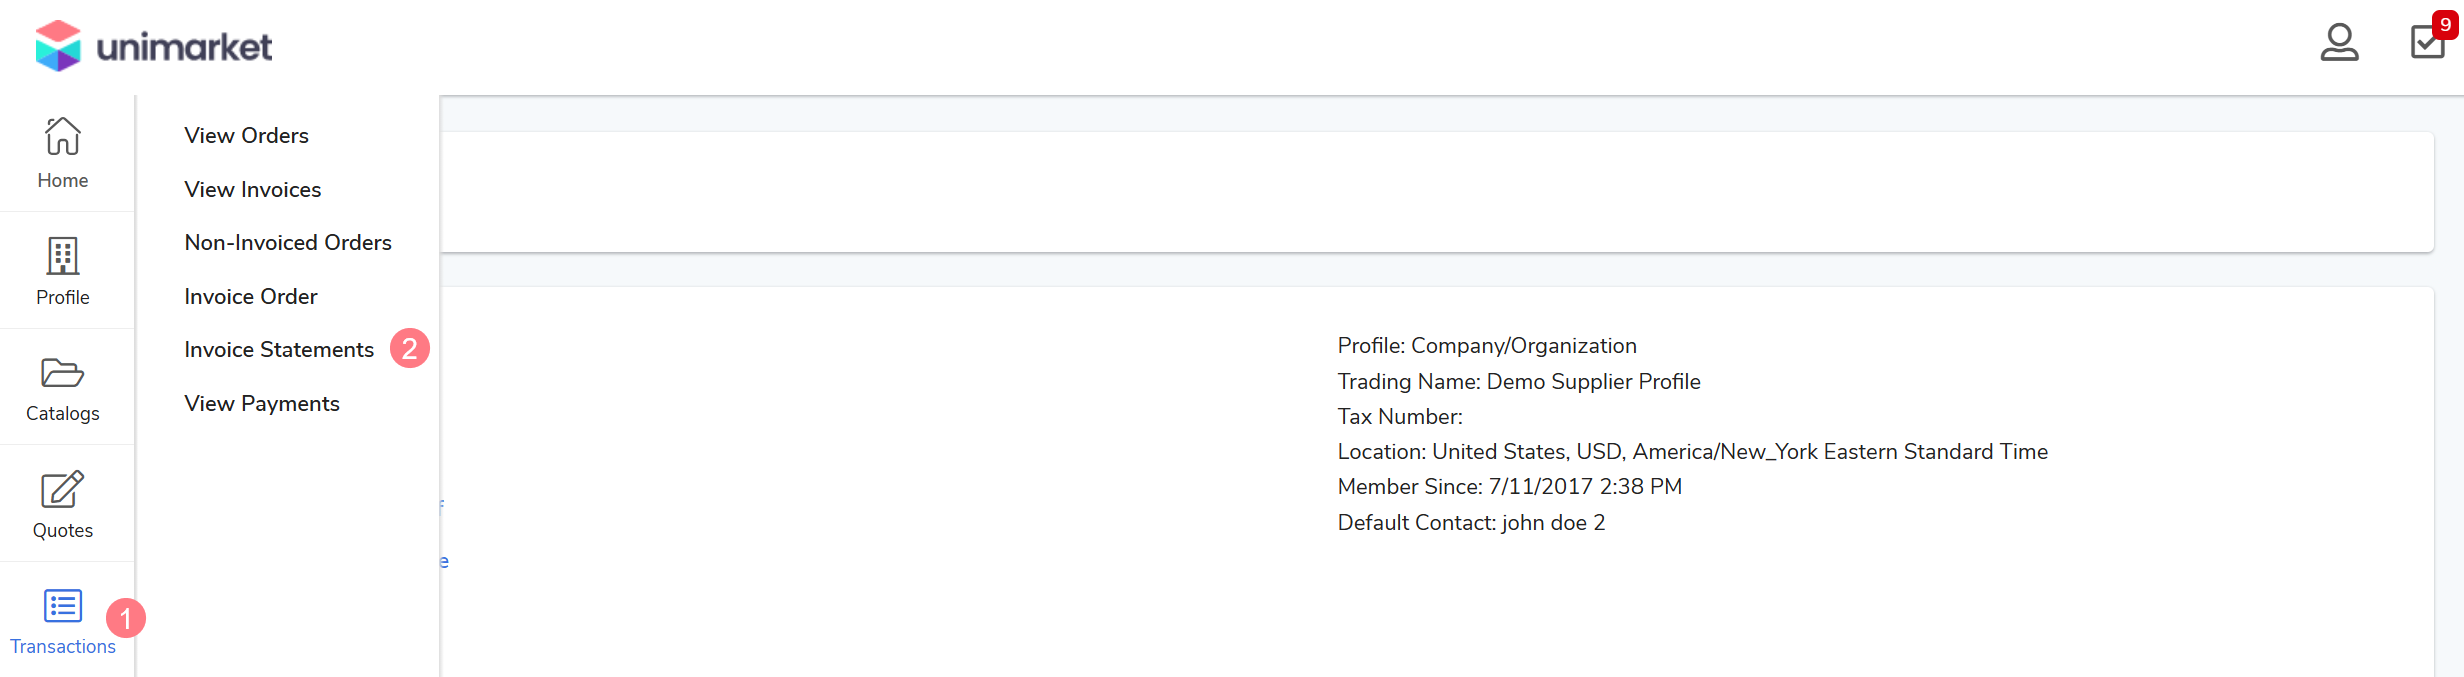Open the tasks checklist icon

pos(2427,43)
